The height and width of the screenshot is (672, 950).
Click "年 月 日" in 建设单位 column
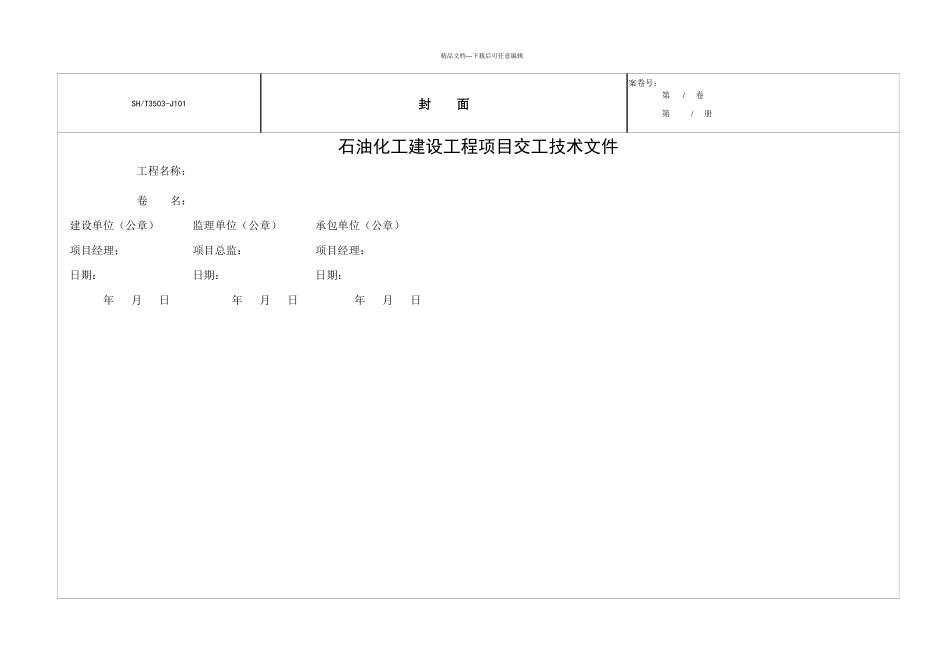pyautogui.click(x=136, y=300)
